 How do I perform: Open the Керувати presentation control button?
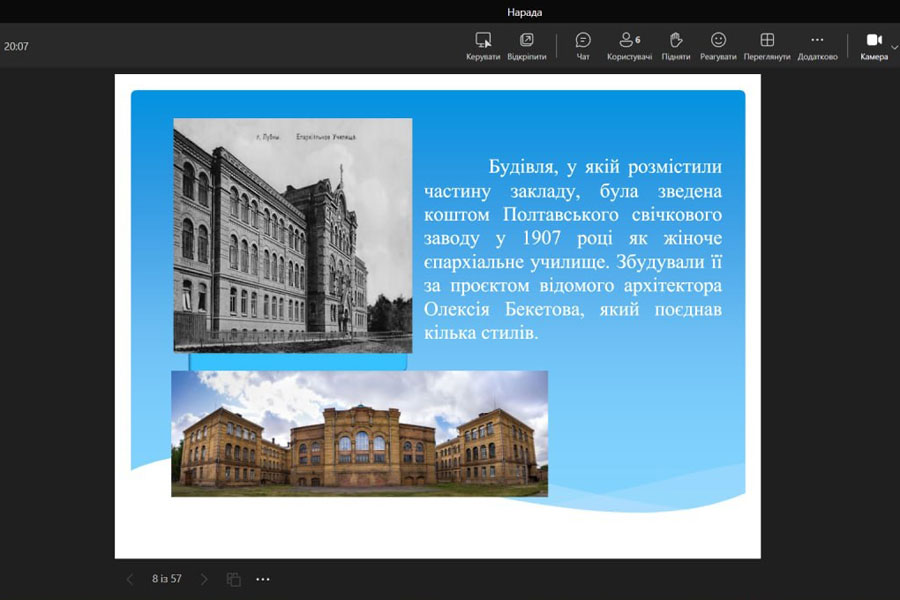[x=483, y=45]
